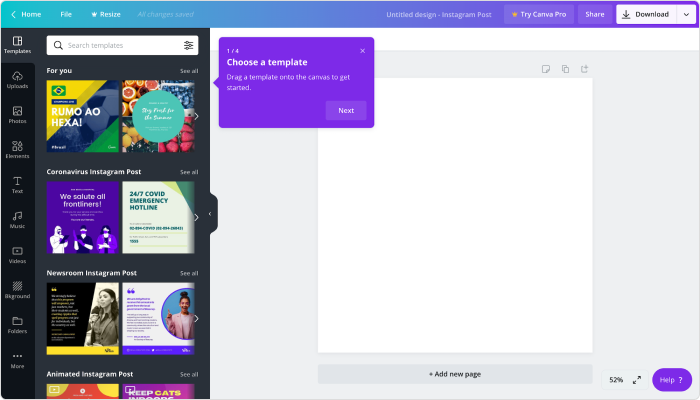Select the black newsroom quote template

click(x=83, y=319)
